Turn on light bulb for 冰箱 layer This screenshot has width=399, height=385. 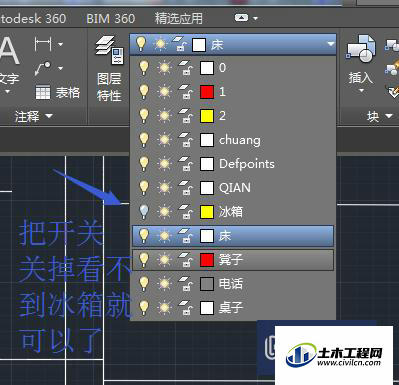144,212
